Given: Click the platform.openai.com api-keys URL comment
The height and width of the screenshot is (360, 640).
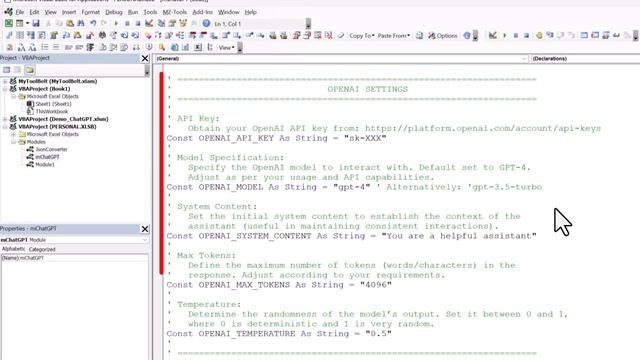Looking at the screenshot, I should coord(483,128).
